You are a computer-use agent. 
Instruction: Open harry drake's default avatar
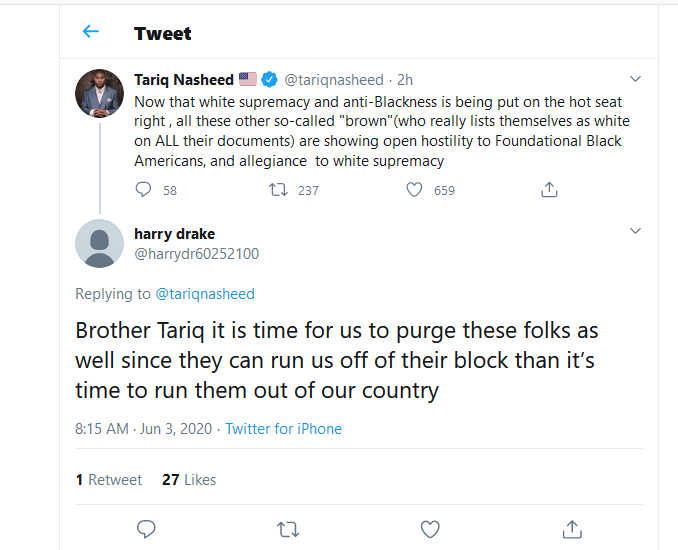tap(99, 243)
